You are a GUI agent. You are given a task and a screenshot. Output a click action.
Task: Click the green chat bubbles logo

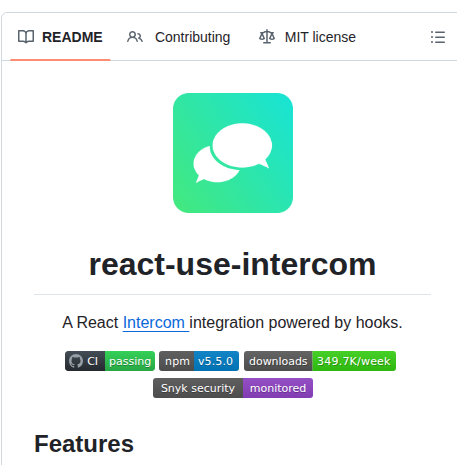233,153
